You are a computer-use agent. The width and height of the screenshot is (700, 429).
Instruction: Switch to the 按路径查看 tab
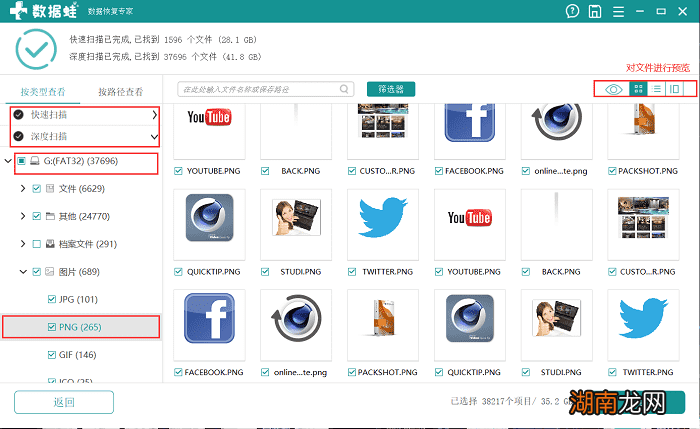click(120, 91)
